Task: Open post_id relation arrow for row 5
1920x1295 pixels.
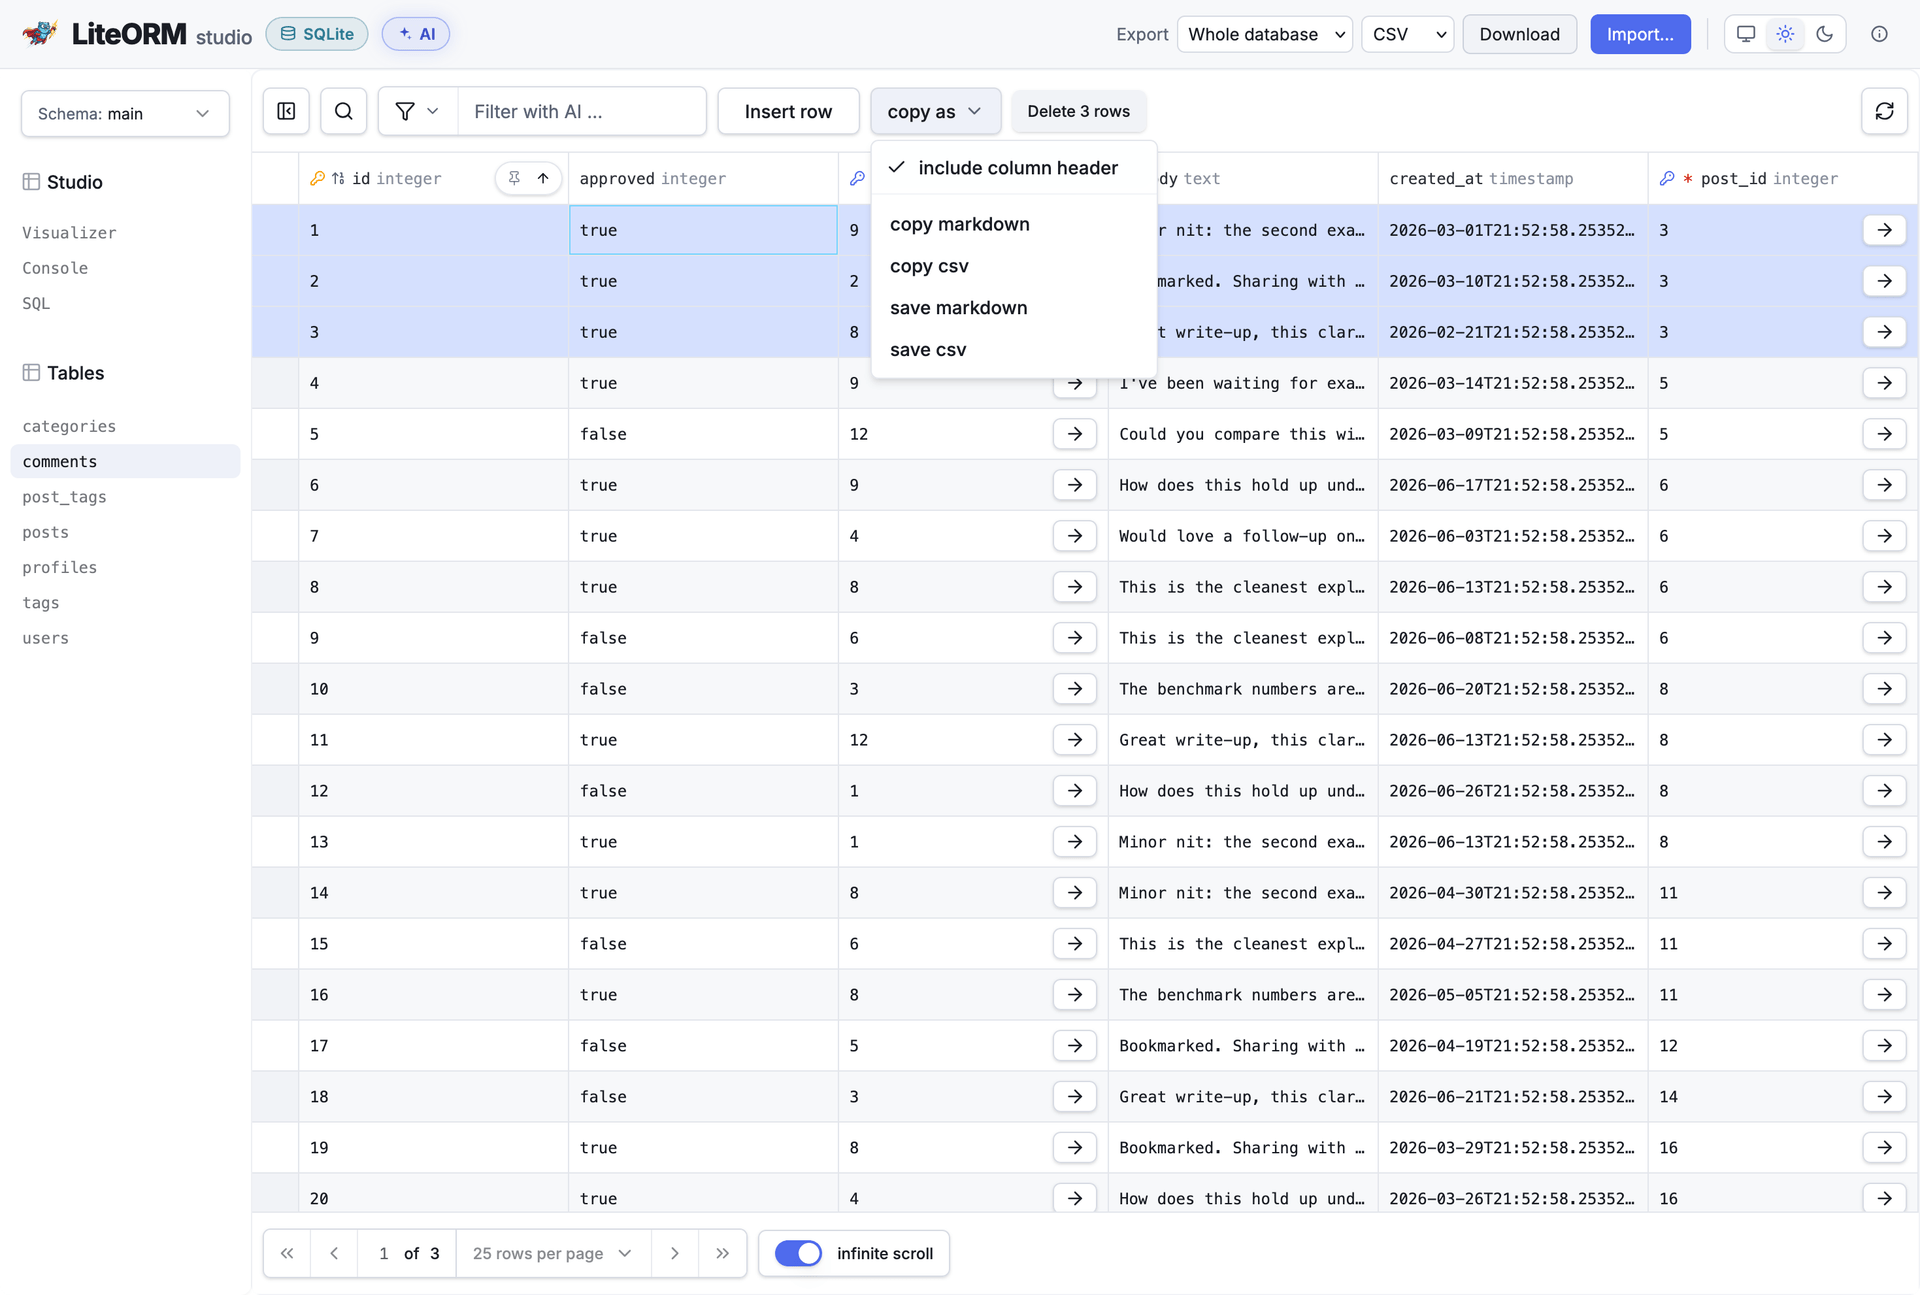Action: 1884,434
